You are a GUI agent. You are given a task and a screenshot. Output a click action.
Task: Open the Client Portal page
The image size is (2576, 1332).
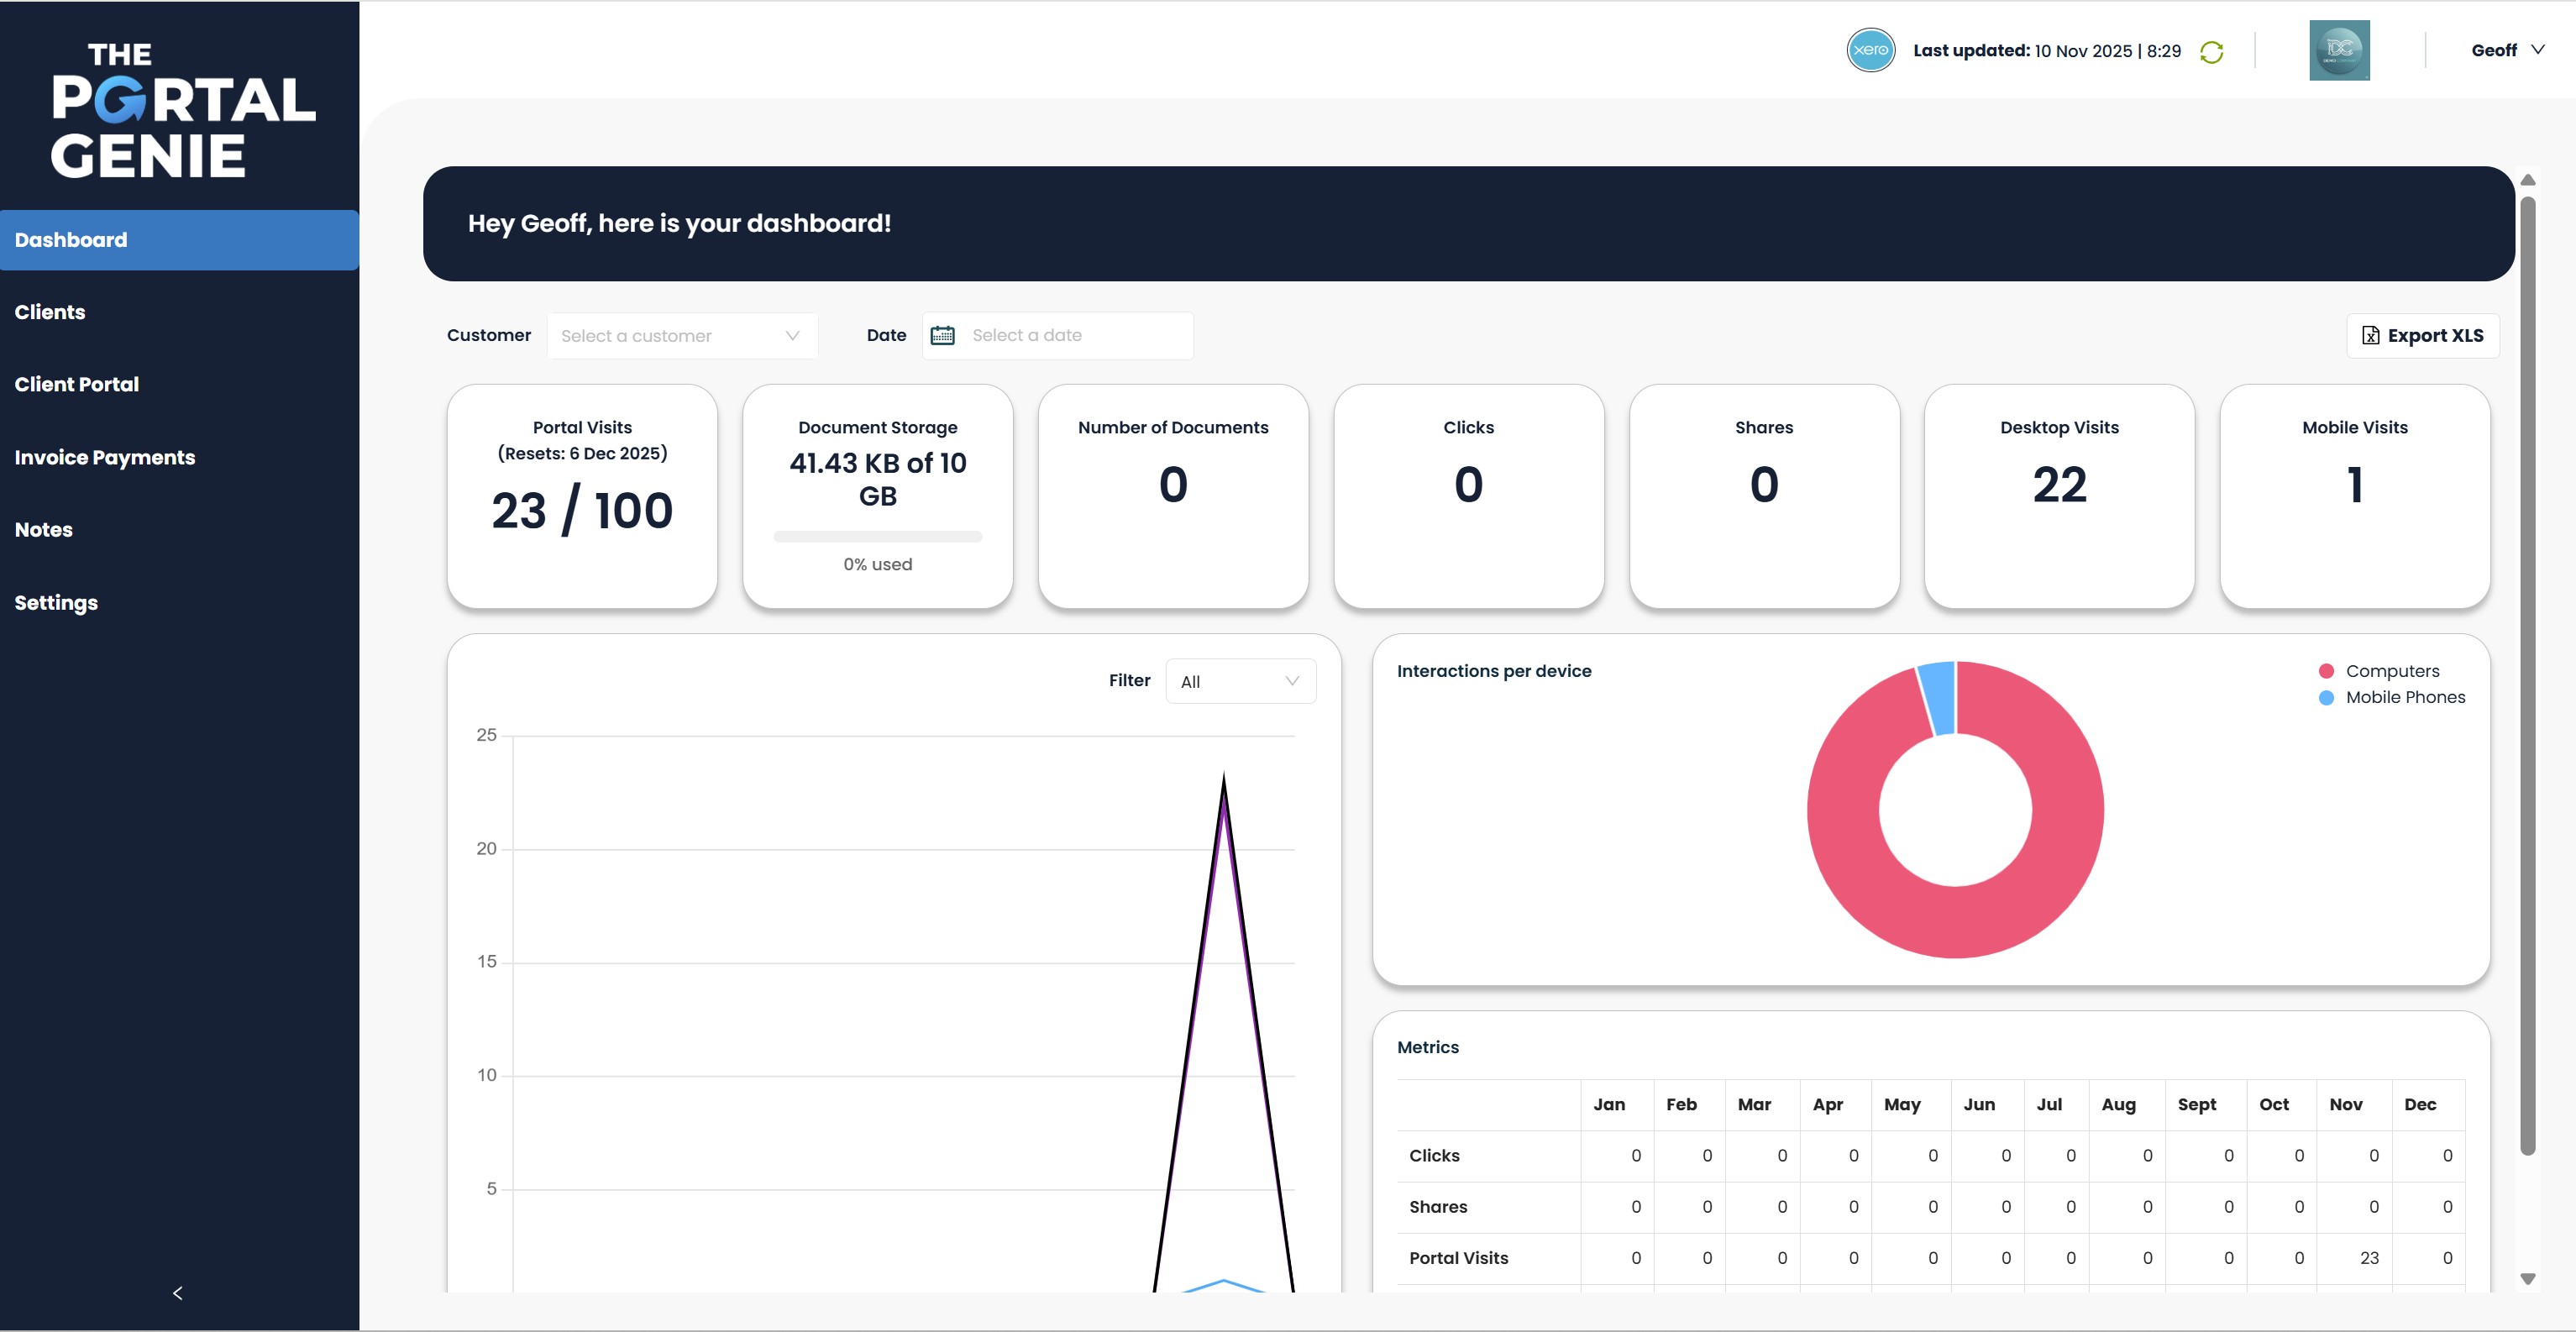[76, 383]
